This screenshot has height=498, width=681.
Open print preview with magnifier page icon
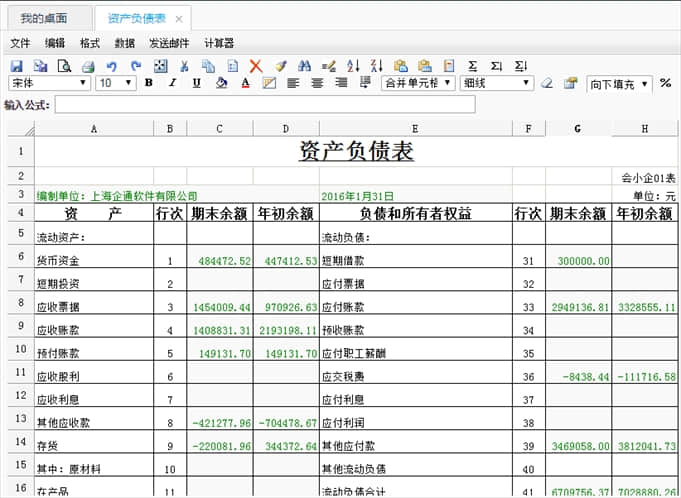click(x=64, y=66)
